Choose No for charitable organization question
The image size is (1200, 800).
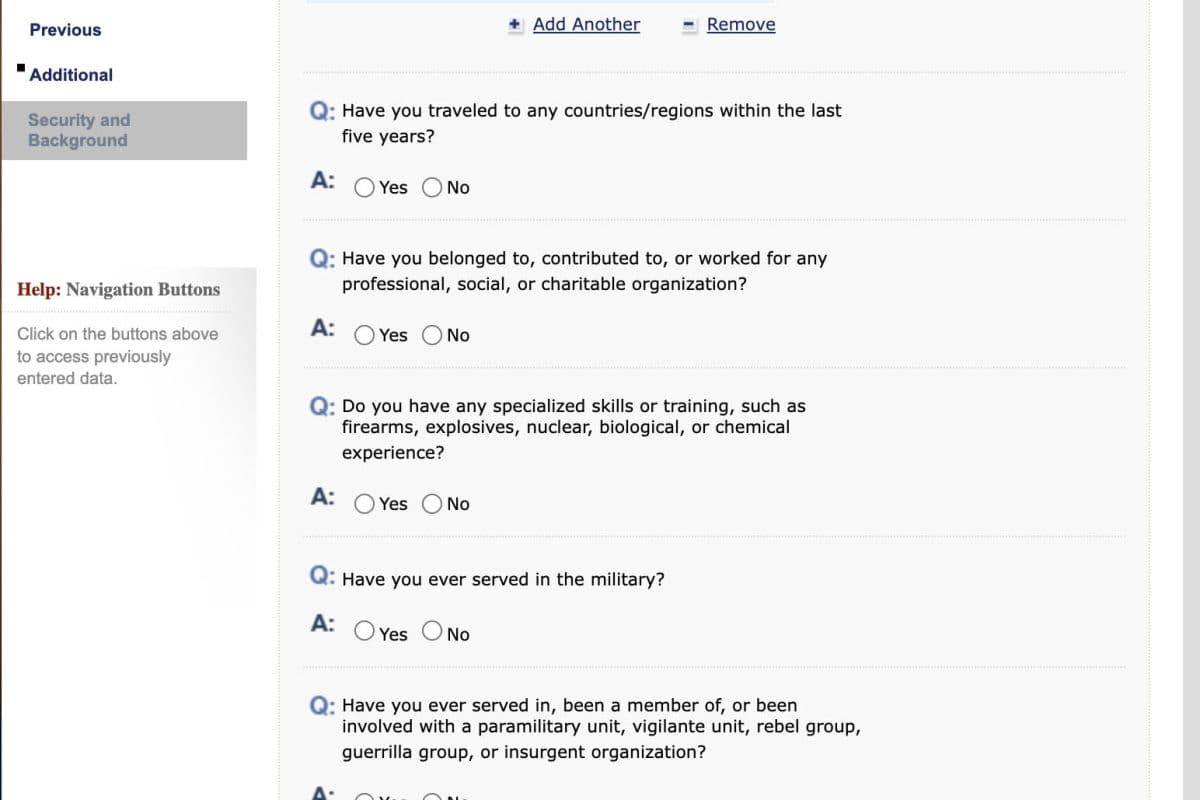tap(432, 336)
